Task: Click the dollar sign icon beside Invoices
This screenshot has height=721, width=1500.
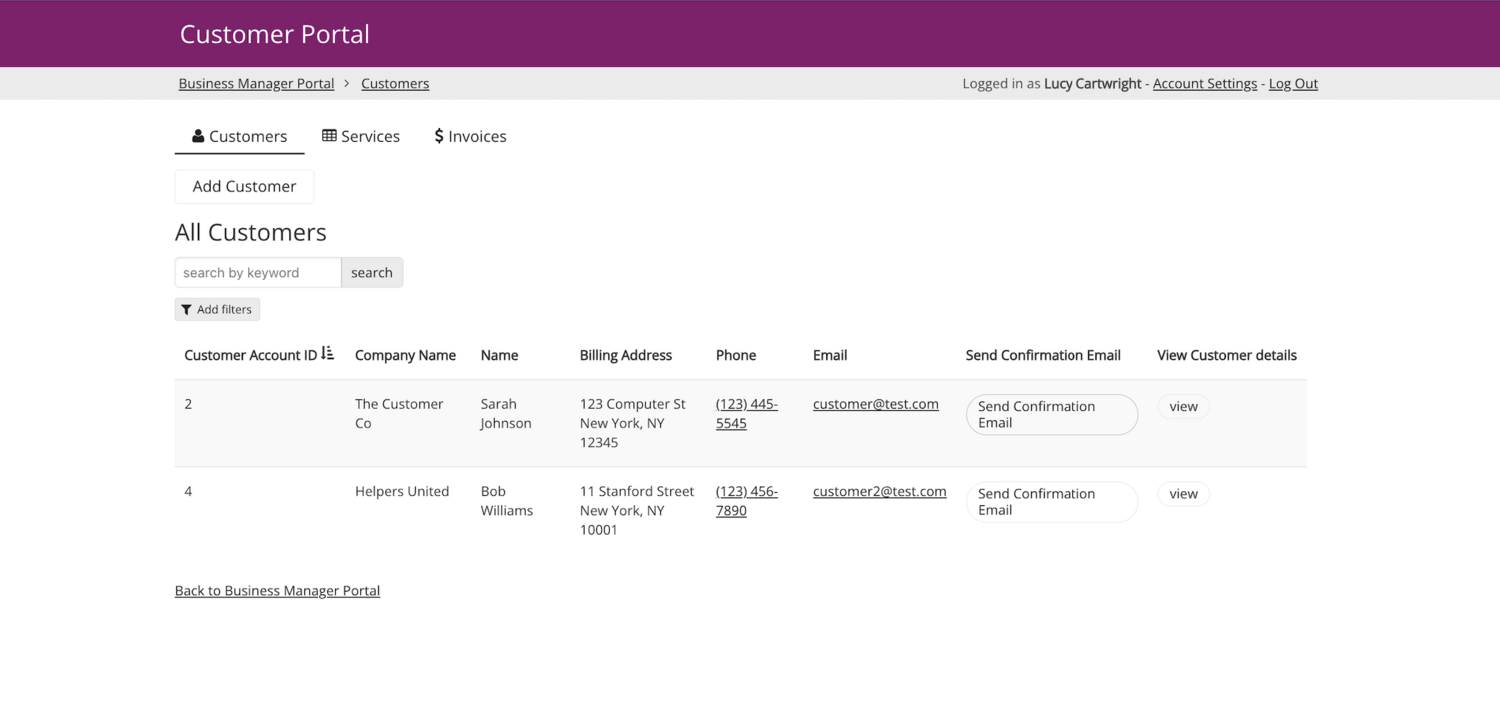Action: (438, 135)
